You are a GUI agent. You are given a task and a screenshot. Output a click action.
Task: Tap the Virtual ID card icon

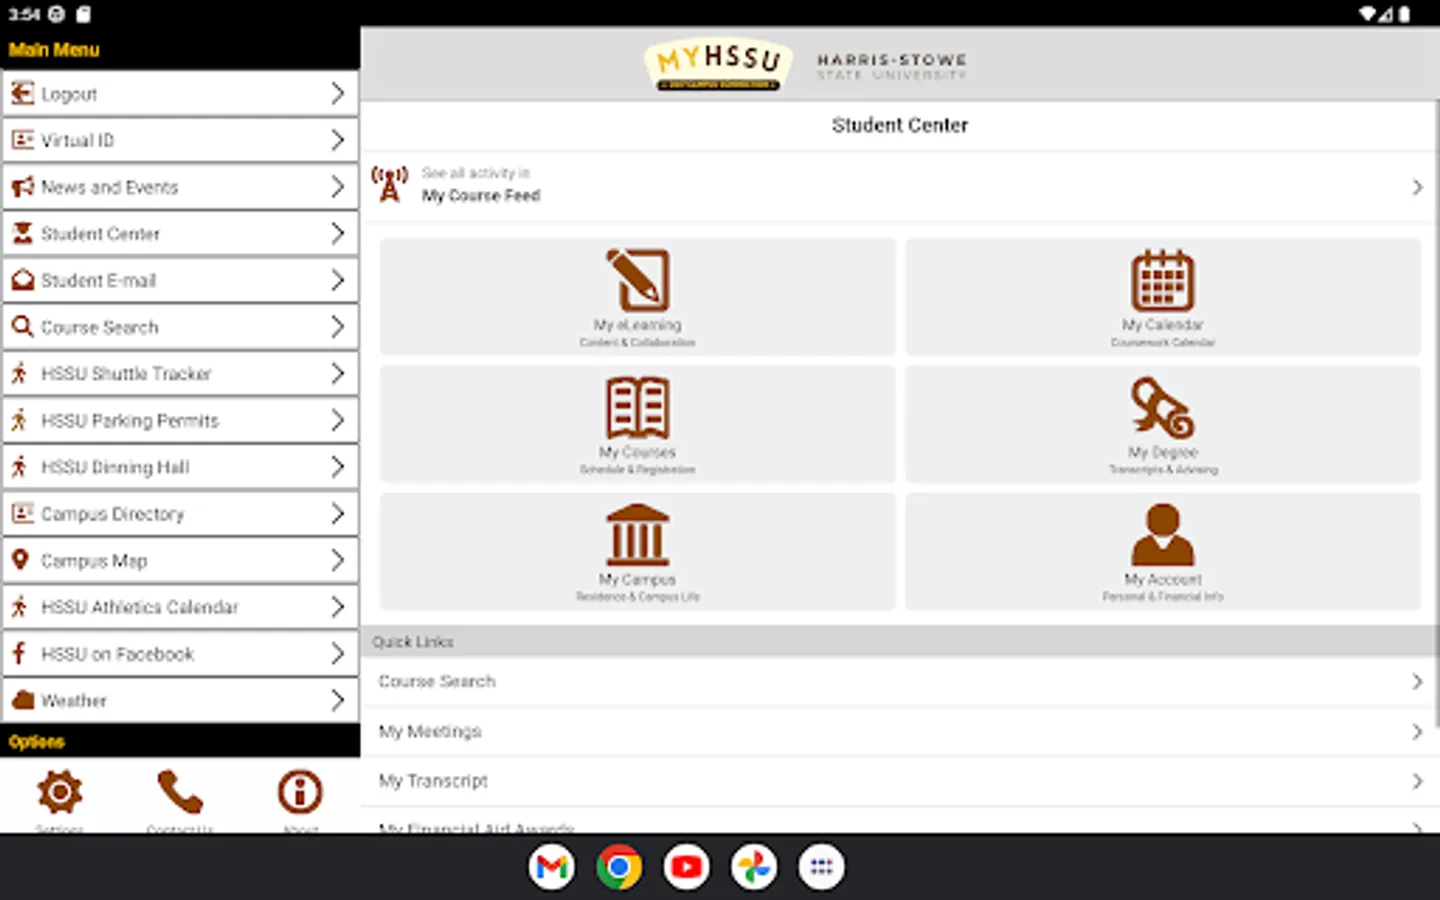(22, 140)
